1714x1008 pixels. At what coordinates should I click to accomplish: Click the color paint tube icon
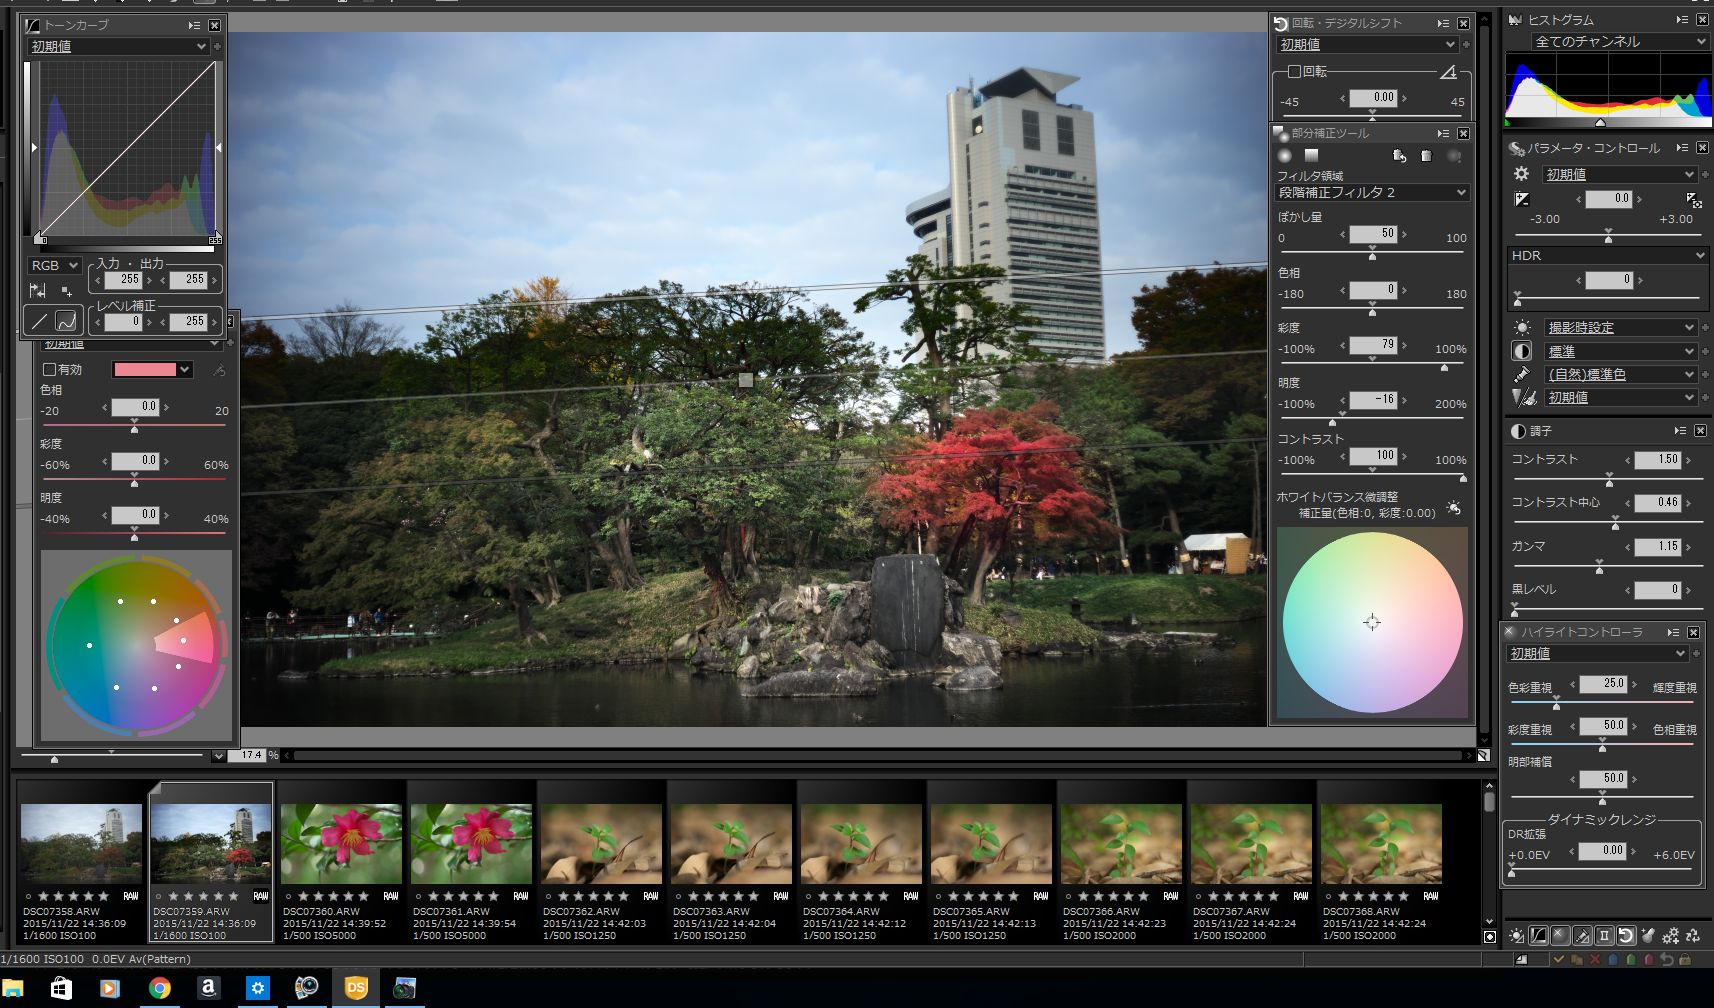(x=1522, y=374)
